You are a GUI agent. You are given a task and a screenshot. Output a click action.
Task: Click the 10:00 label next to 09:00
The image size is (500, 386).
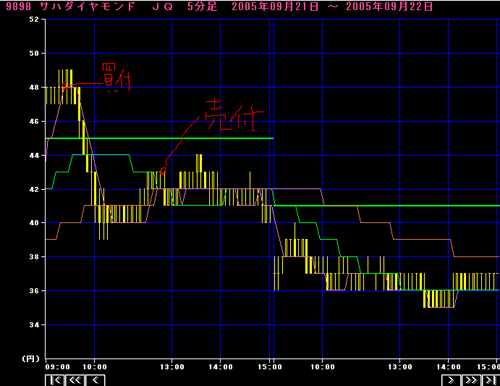[x=95, y=367]
